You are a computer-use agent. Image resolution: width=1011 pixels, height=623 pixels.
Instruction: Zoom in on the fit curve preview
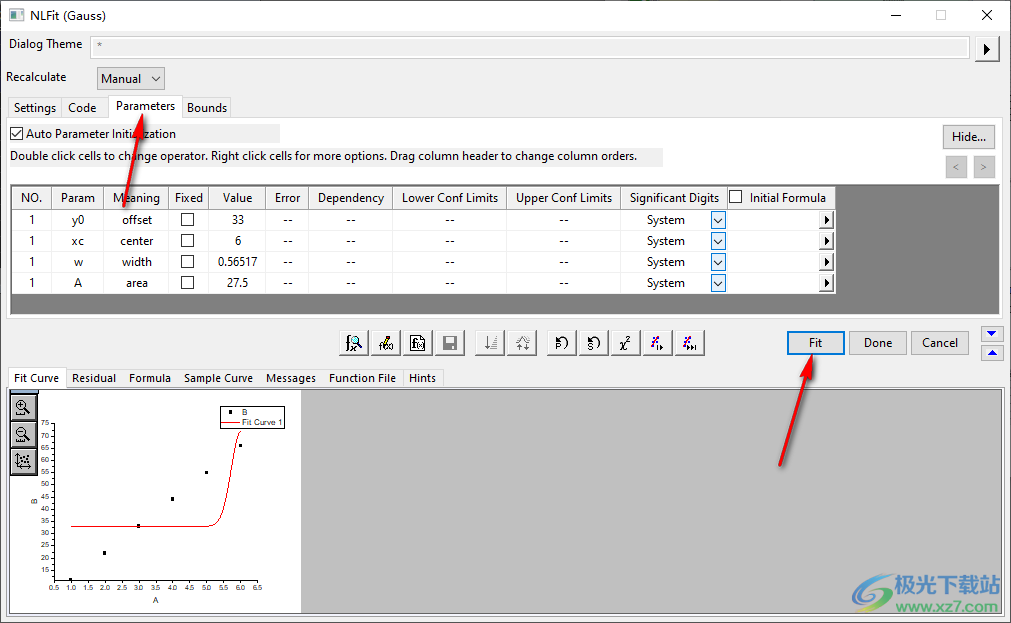click(23, 407)
